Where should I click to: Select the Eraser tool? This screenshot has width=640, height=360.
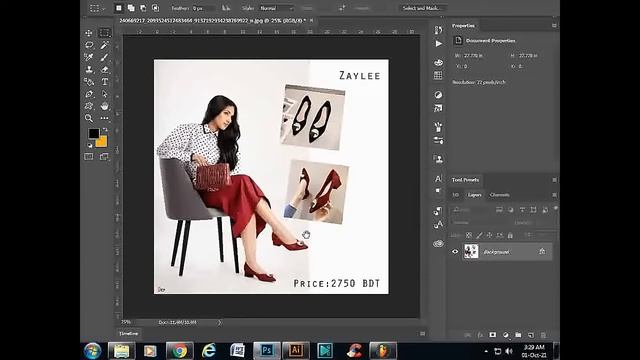click(104, 69)
